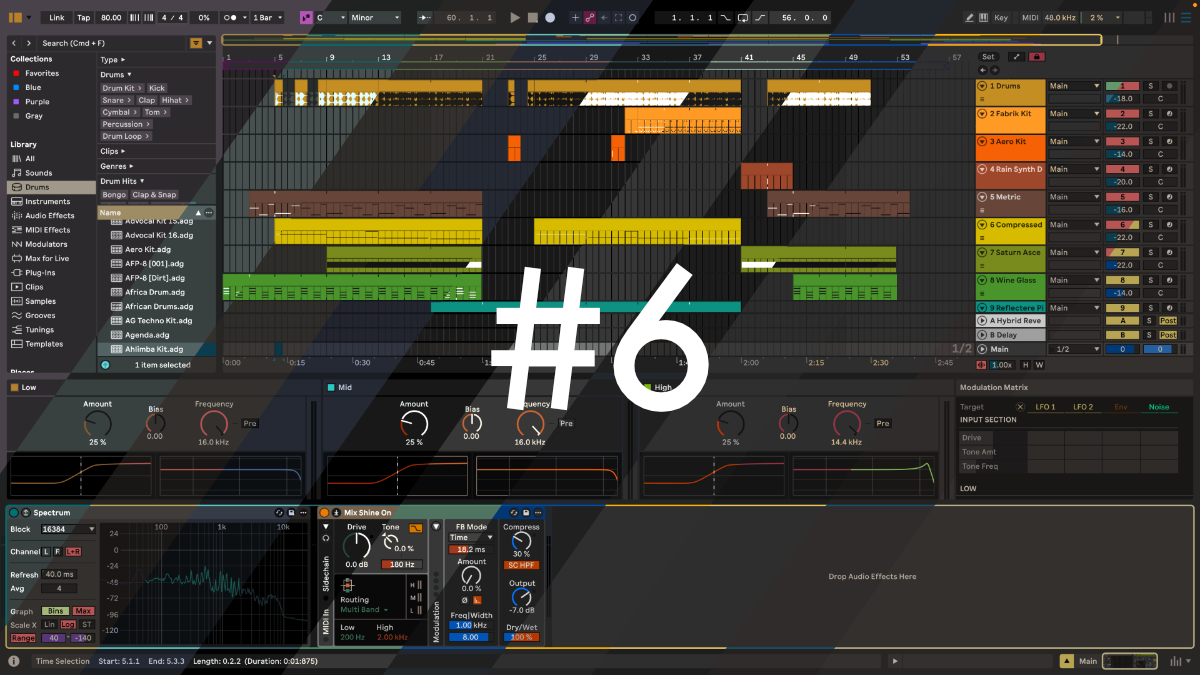
Task: Click the Drive knob in Mix Shine On
Action: click(357, 545)
